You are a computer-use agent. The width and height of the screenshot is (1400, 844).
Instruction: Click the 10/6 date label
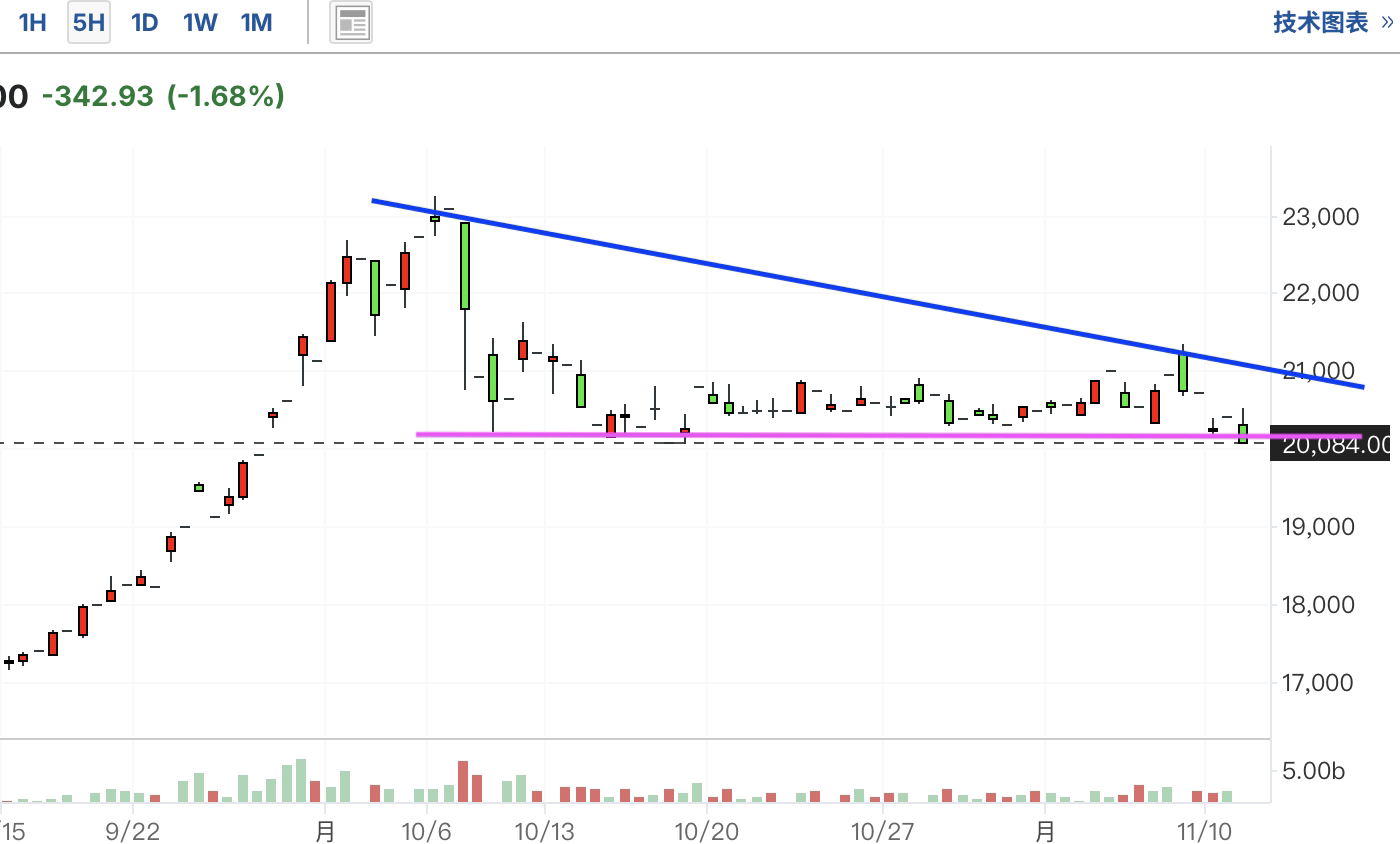[427, 831]
